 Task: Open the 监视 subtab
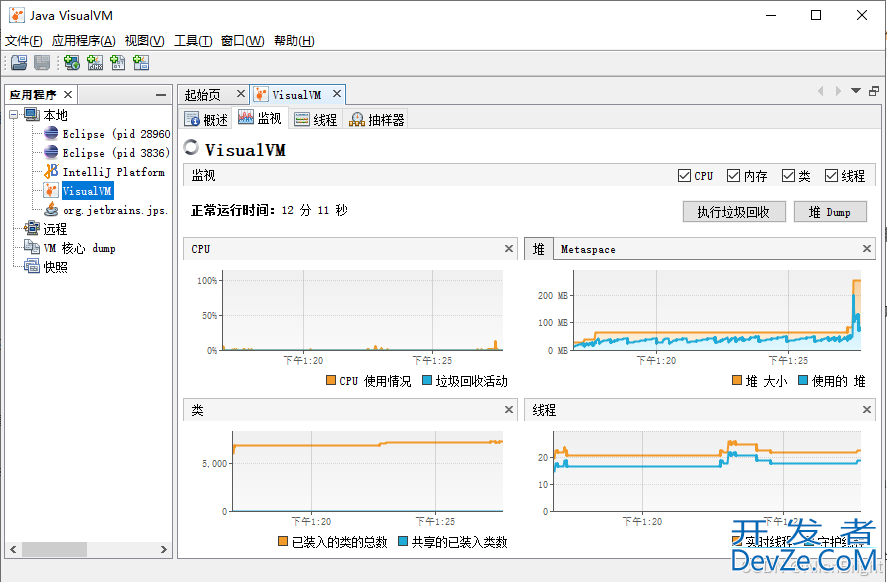260,118
